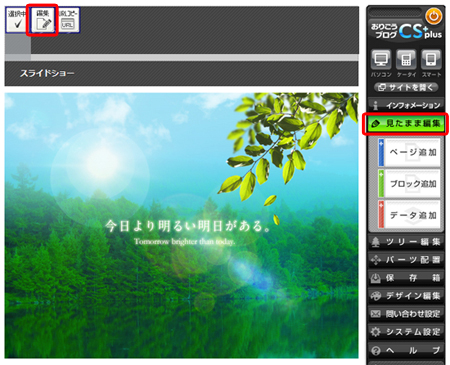
Task: Open the デザイン編集 palette menu item
Action: (x=406, y=296)
